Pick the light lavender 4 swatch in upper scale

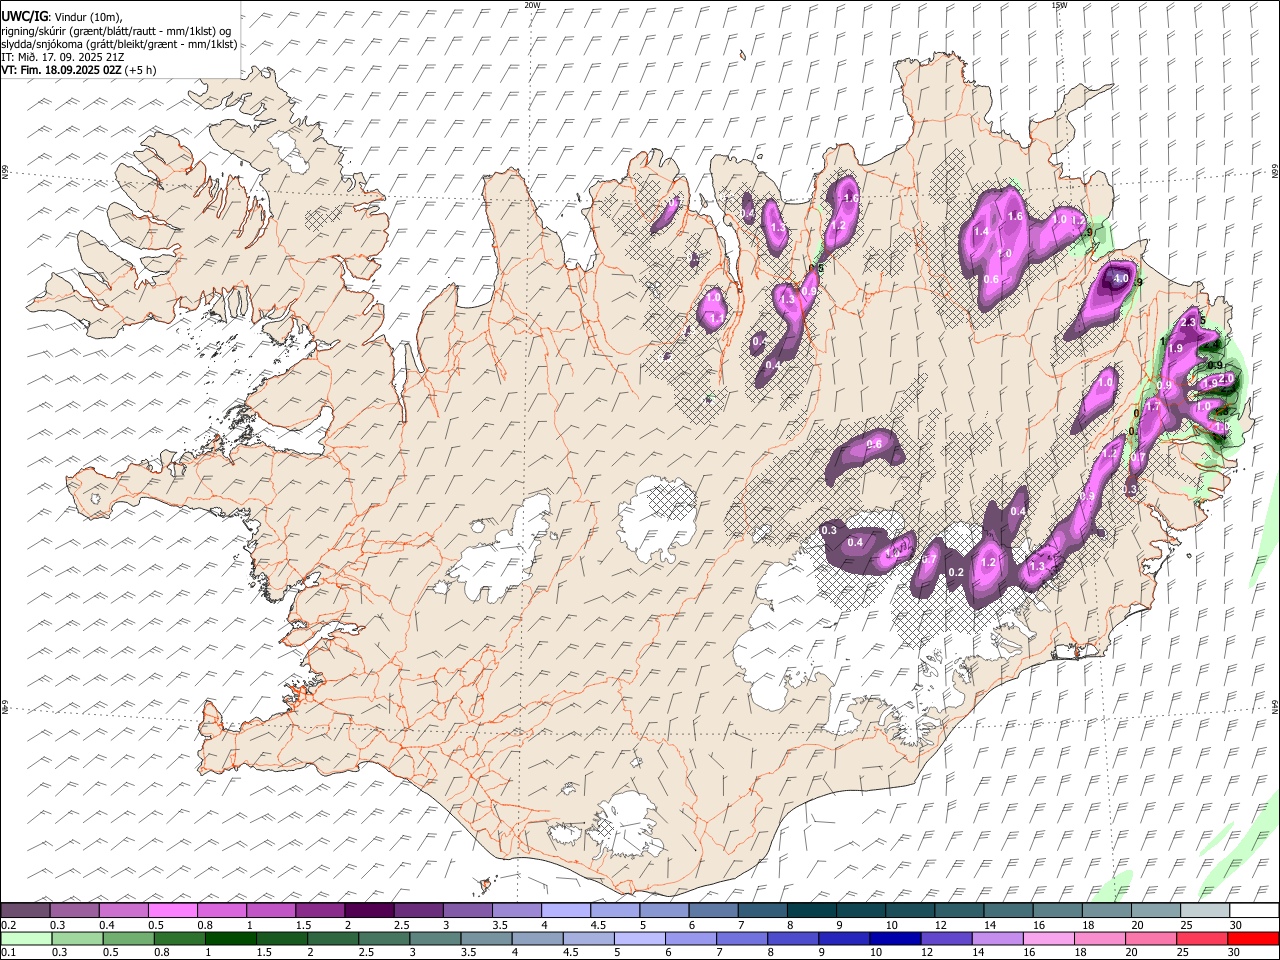coord(566,910)
